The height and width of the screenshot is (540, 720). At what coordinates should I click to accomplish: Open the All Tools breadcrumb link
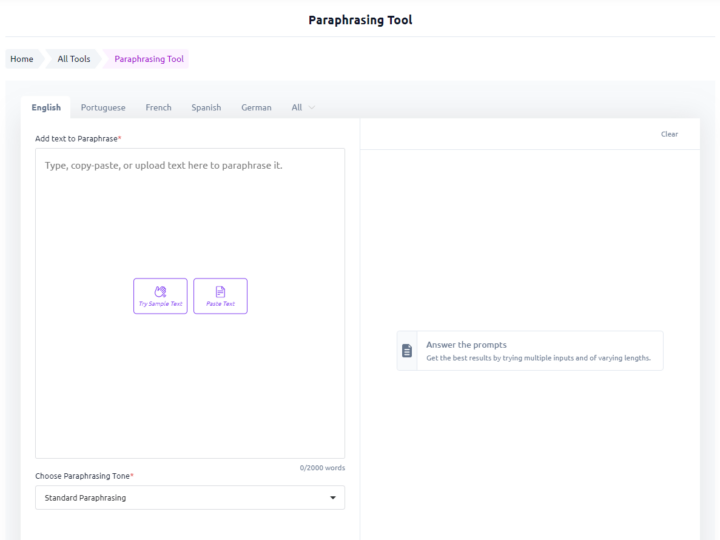[x=74, y=59]
